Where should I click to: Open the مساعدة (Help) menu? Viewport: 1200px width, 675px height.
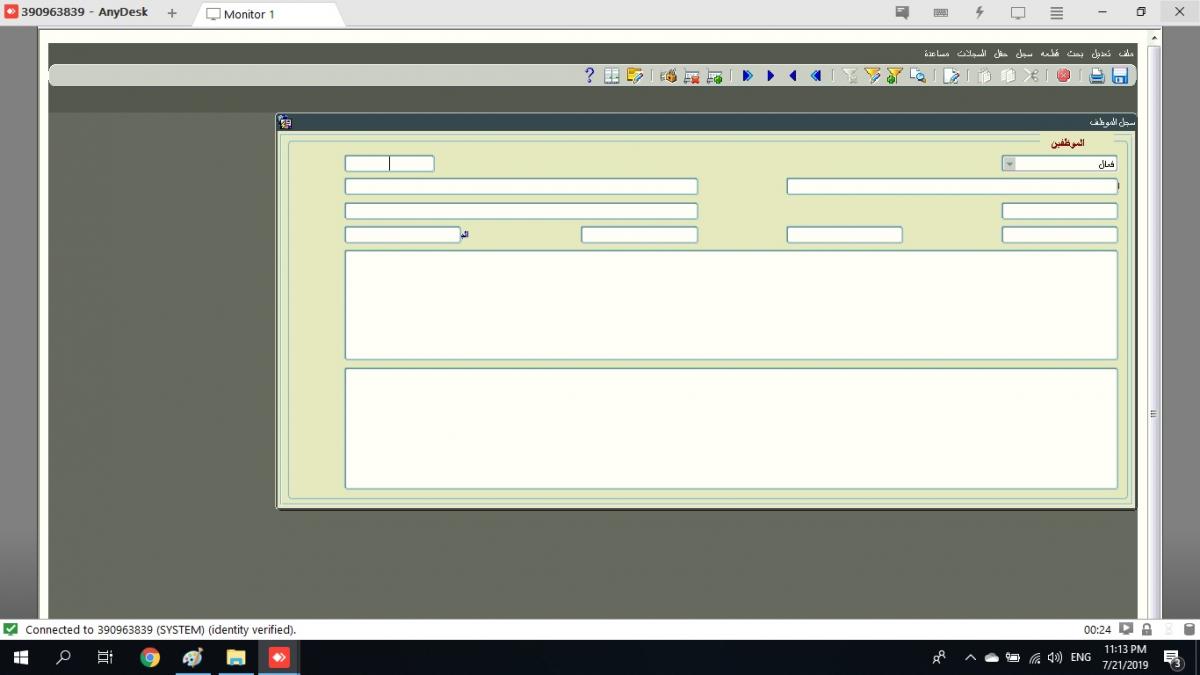(x=937, y=53)
